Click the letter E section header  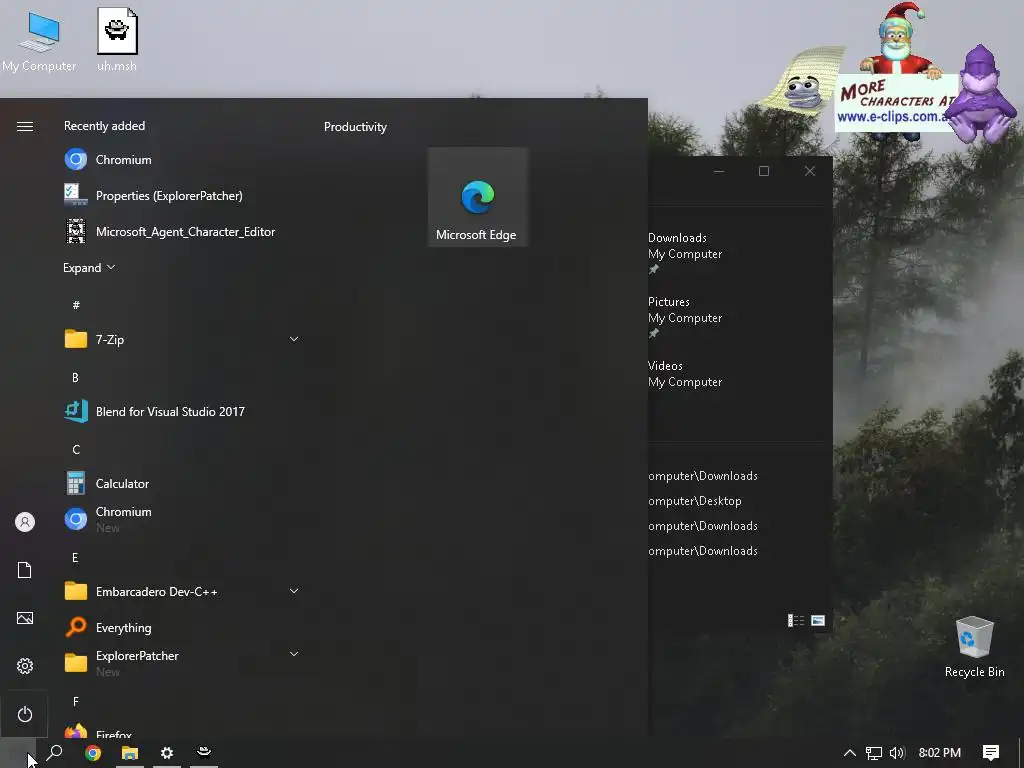[x=75, y=557]
